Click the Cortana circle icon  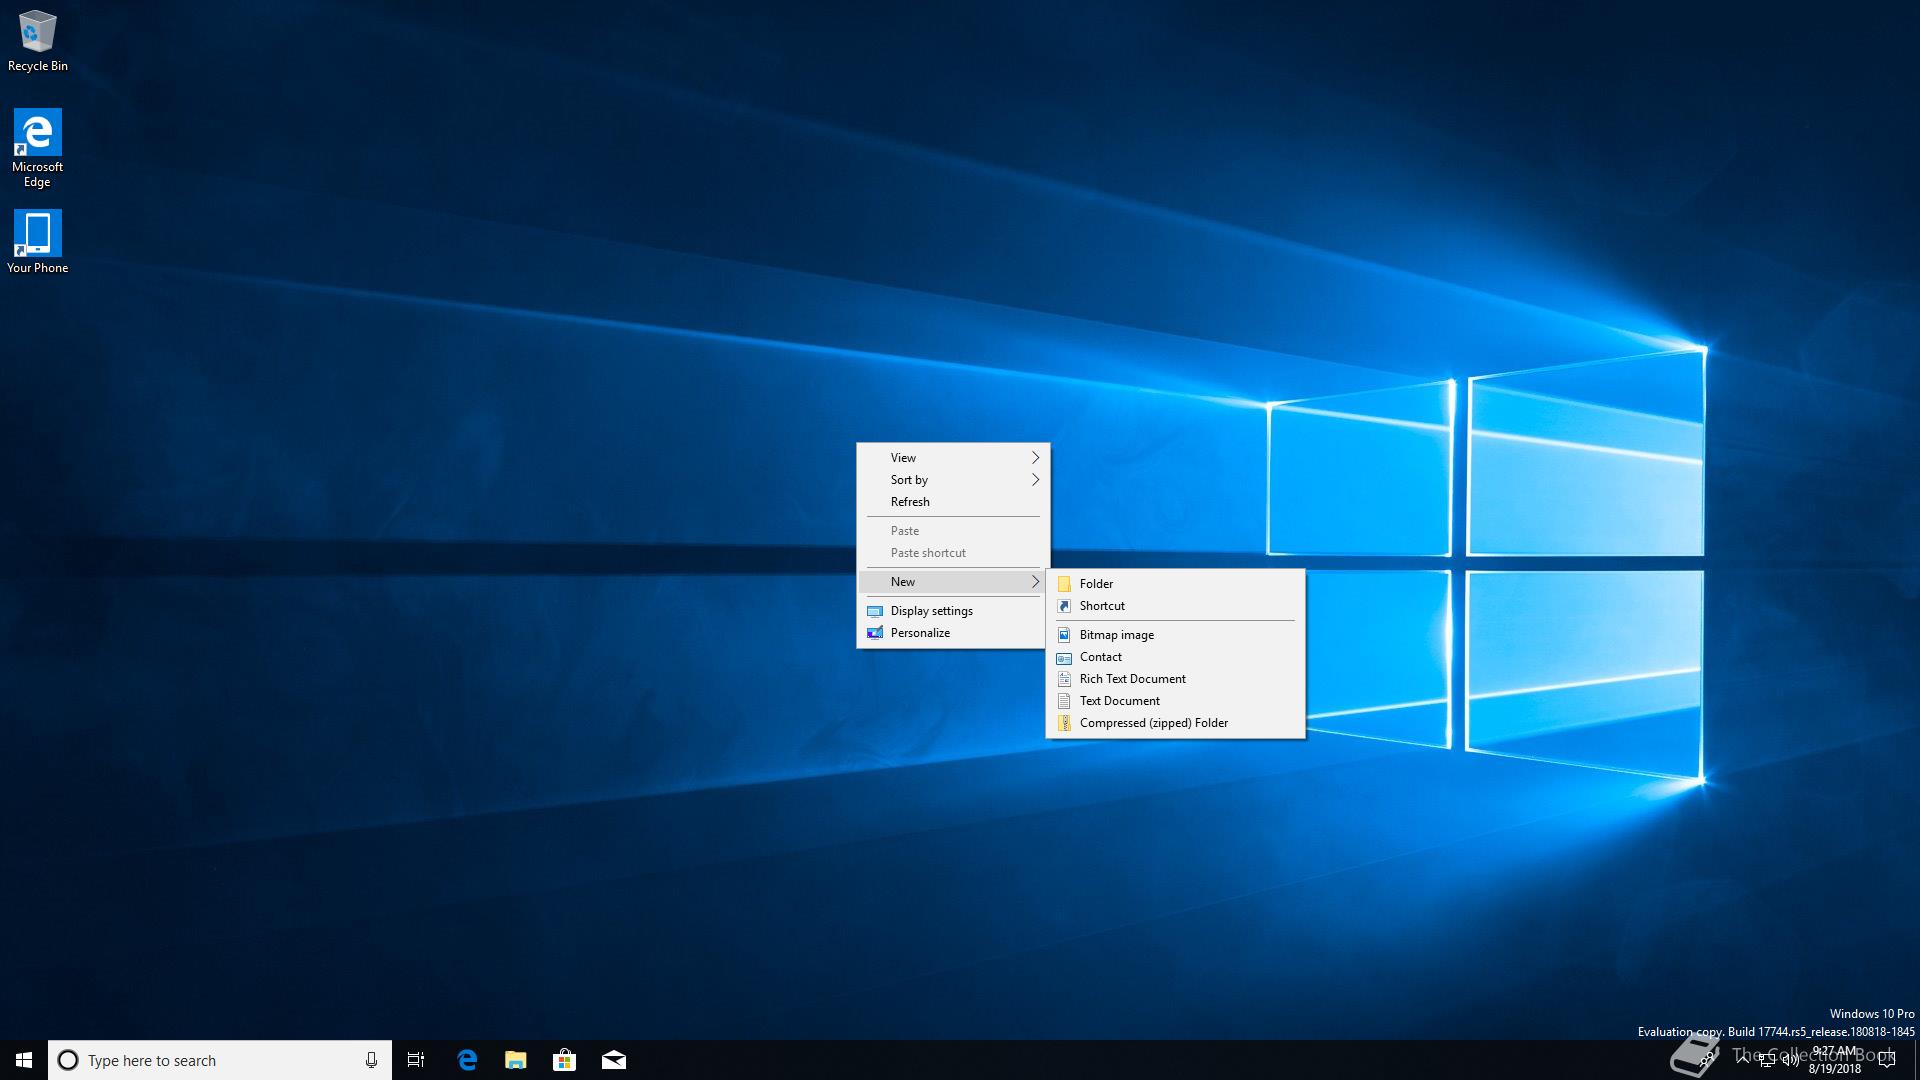point(68,1060)
